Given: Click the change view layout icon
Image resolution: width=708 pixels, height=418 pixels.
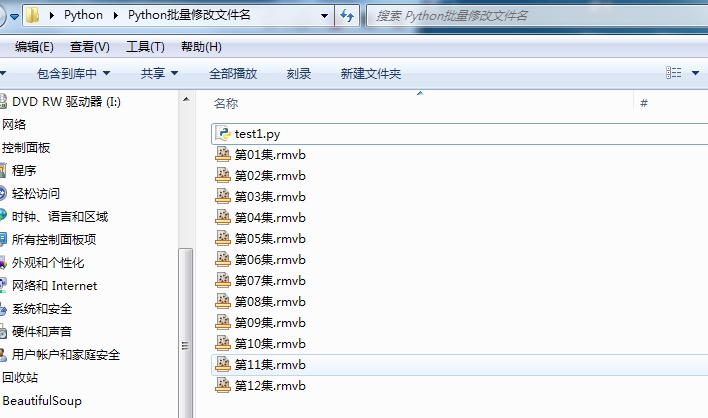Looking at the screenshot, I should [673, 73].
